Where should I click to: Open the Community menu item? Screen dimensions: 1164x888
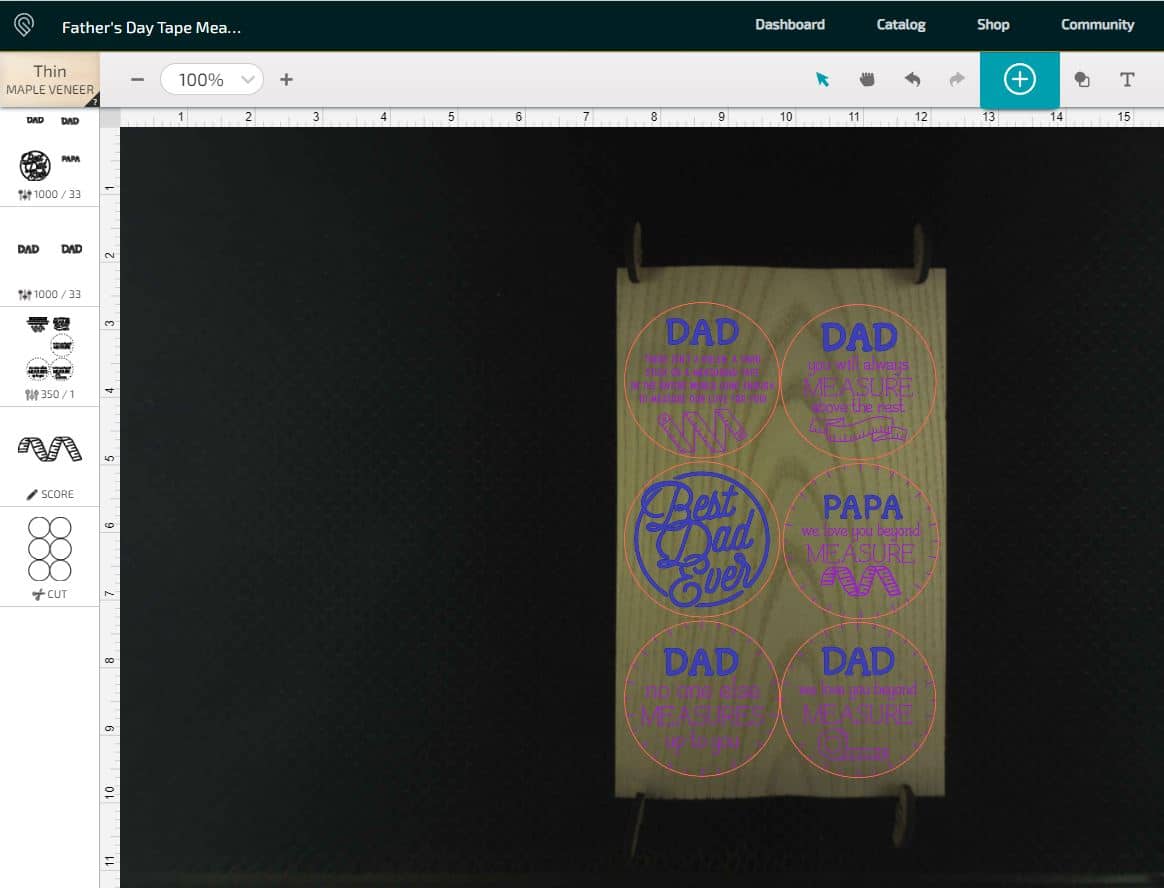point(1097,25)
